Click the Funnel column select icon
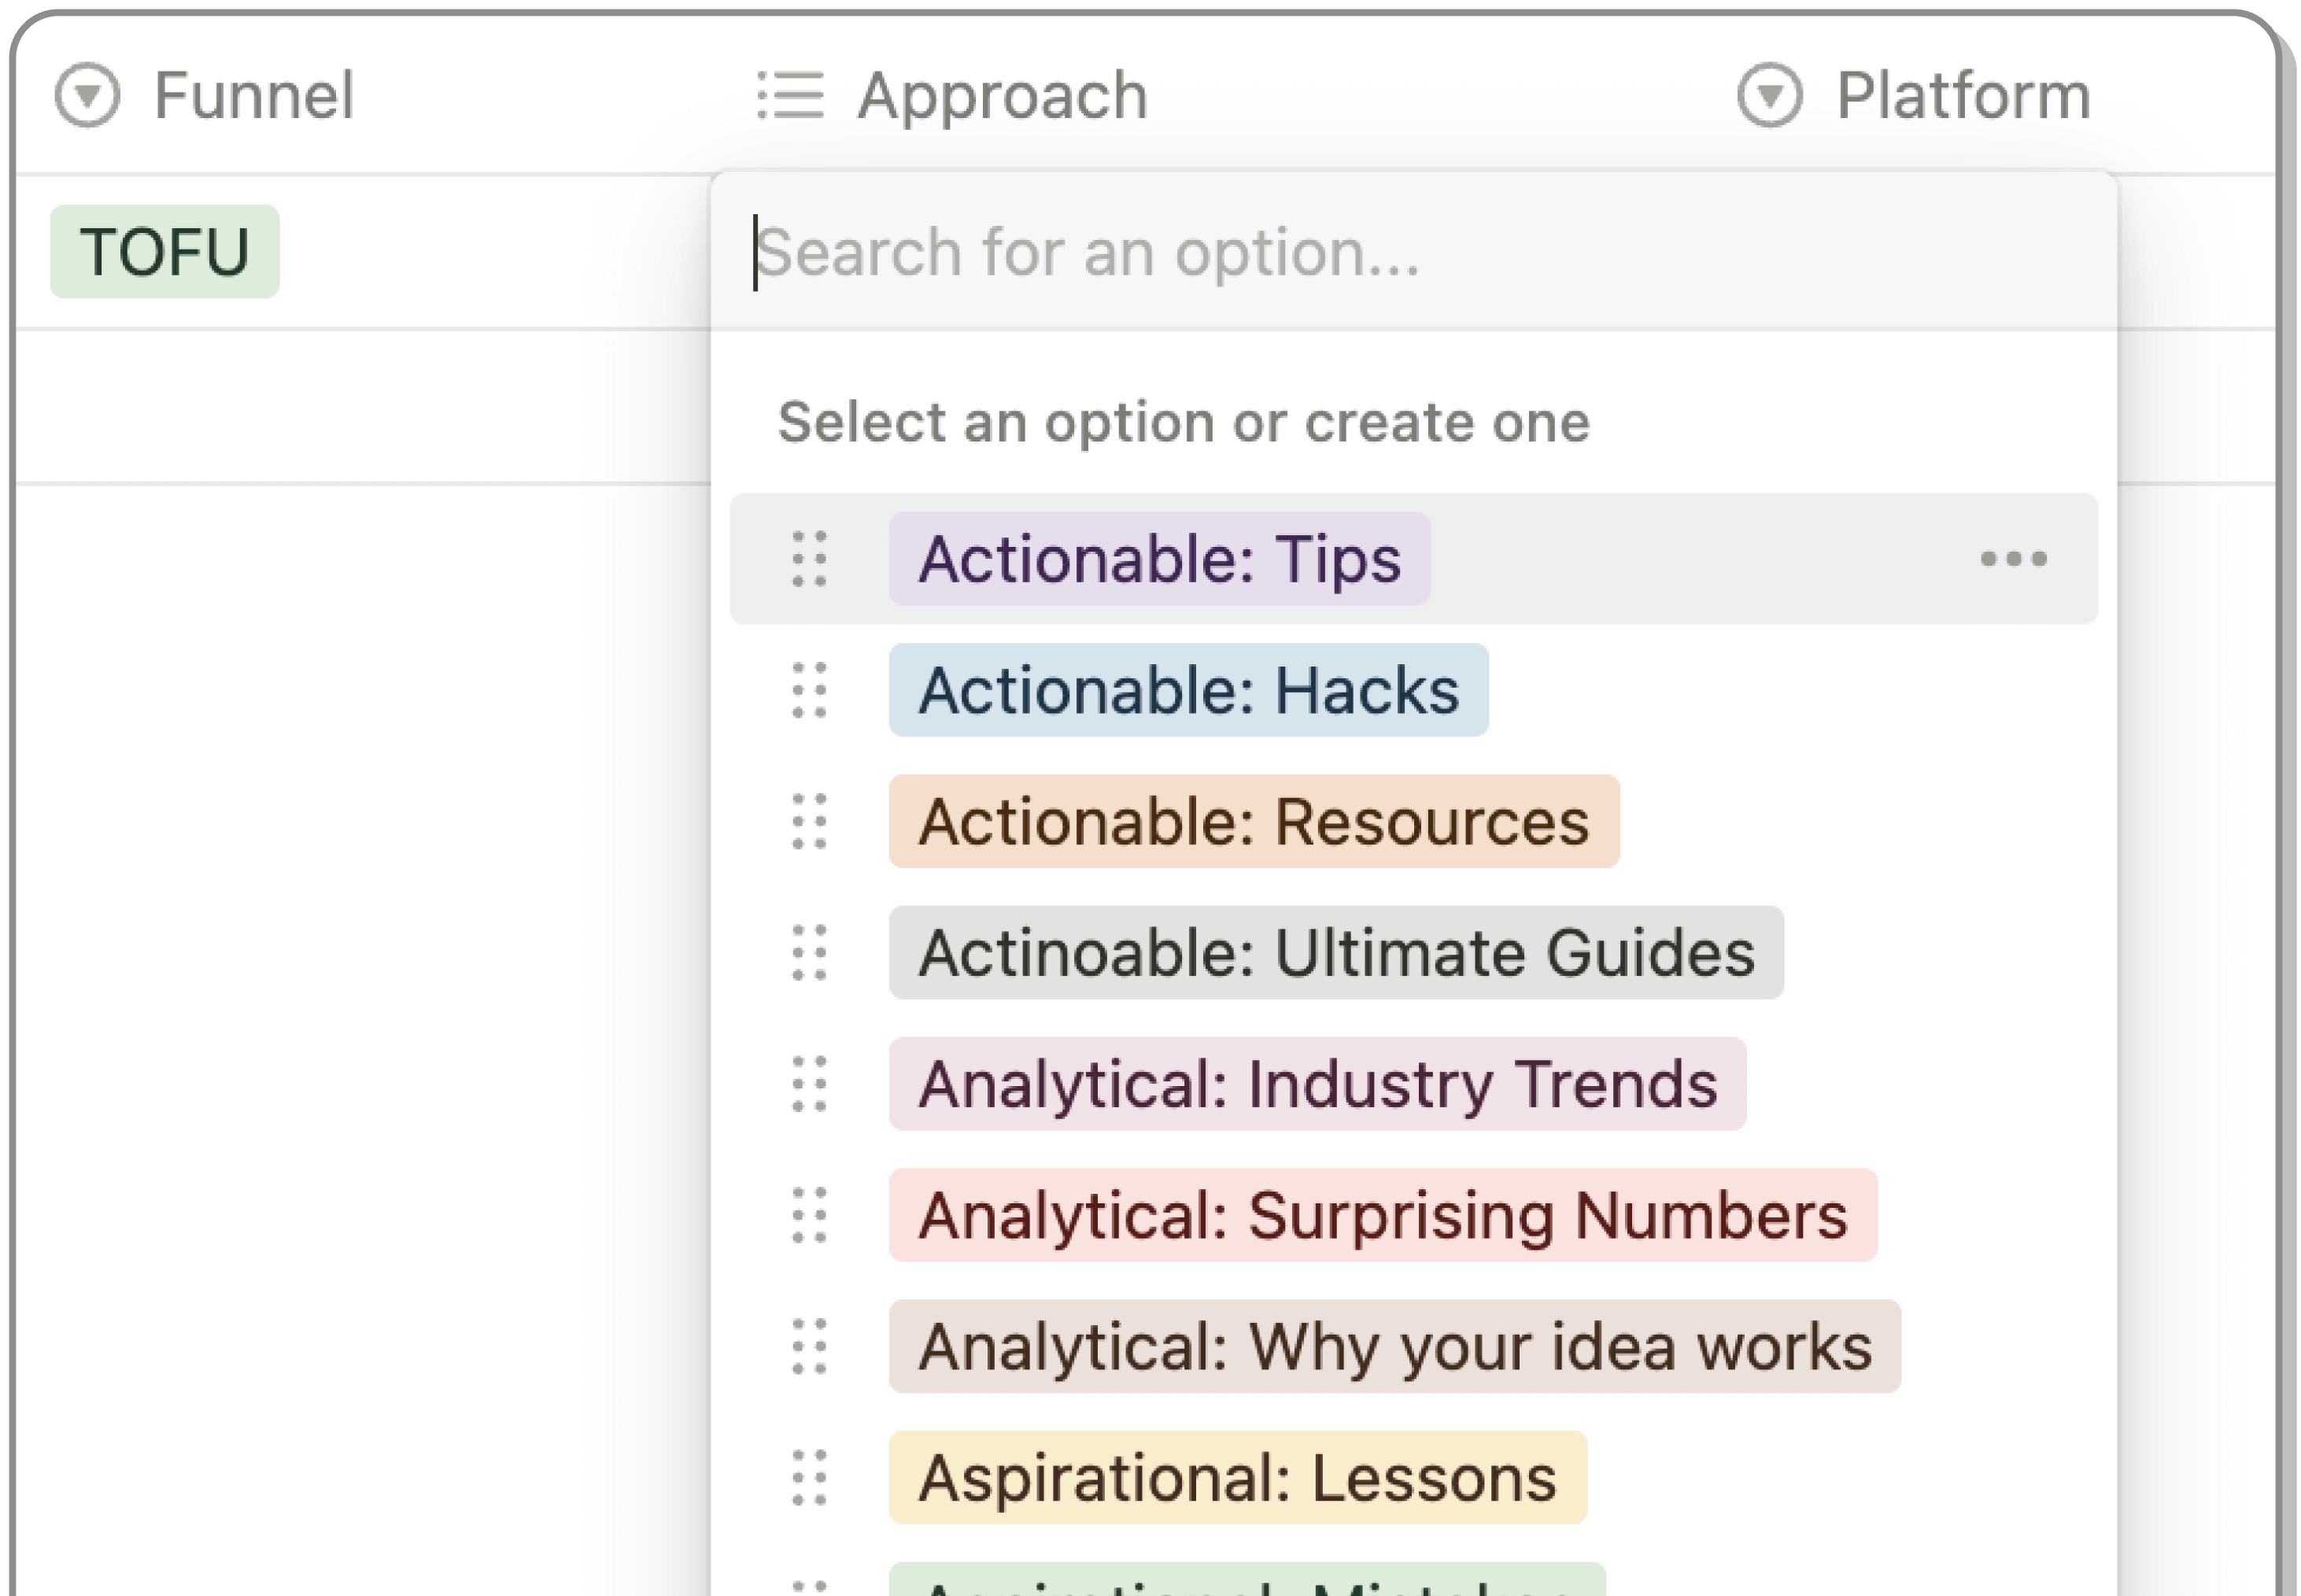 (87, 96)
